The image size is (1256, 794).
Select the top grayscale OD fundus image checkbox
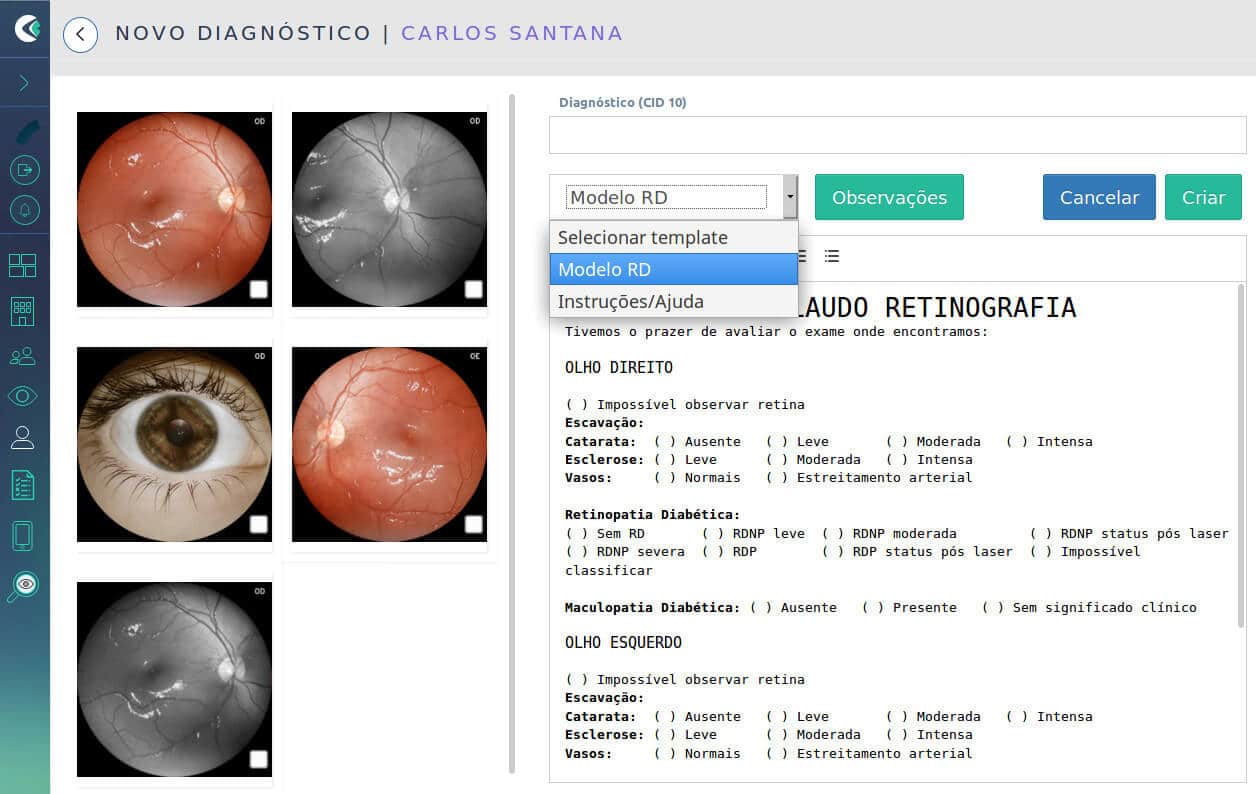(473, 289)
